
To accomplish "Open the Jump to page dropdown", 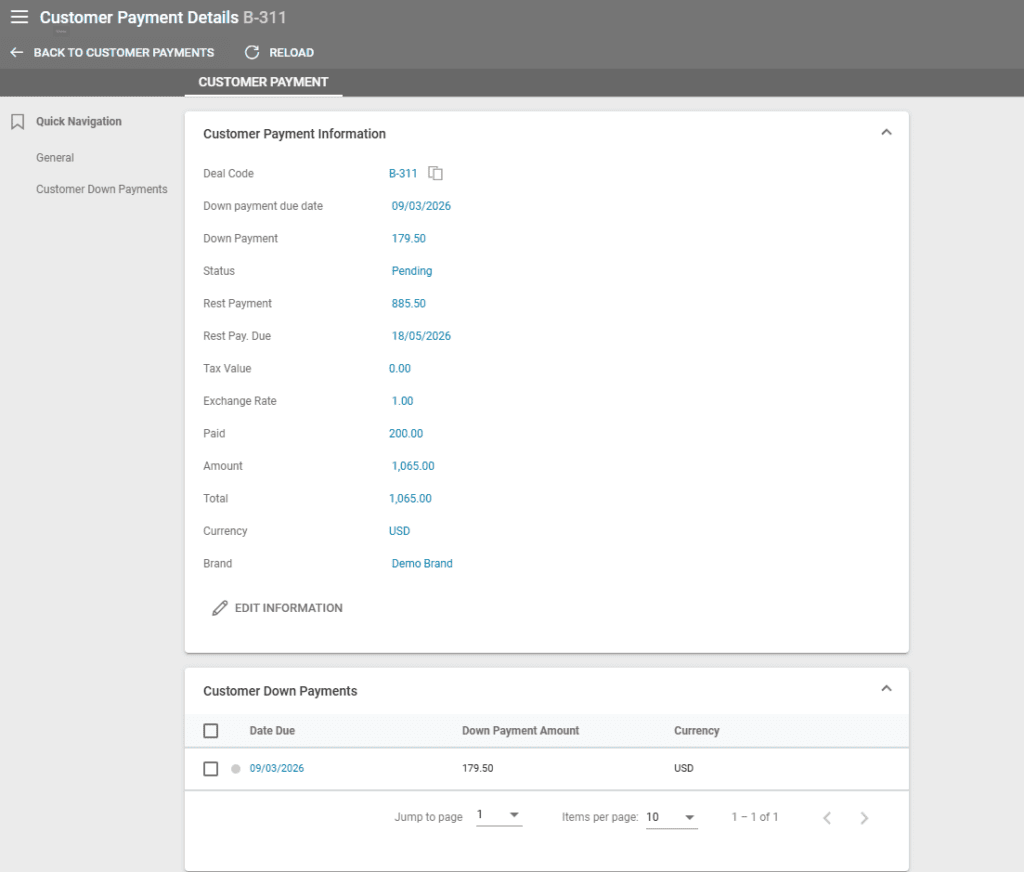I will coord(499,816).
